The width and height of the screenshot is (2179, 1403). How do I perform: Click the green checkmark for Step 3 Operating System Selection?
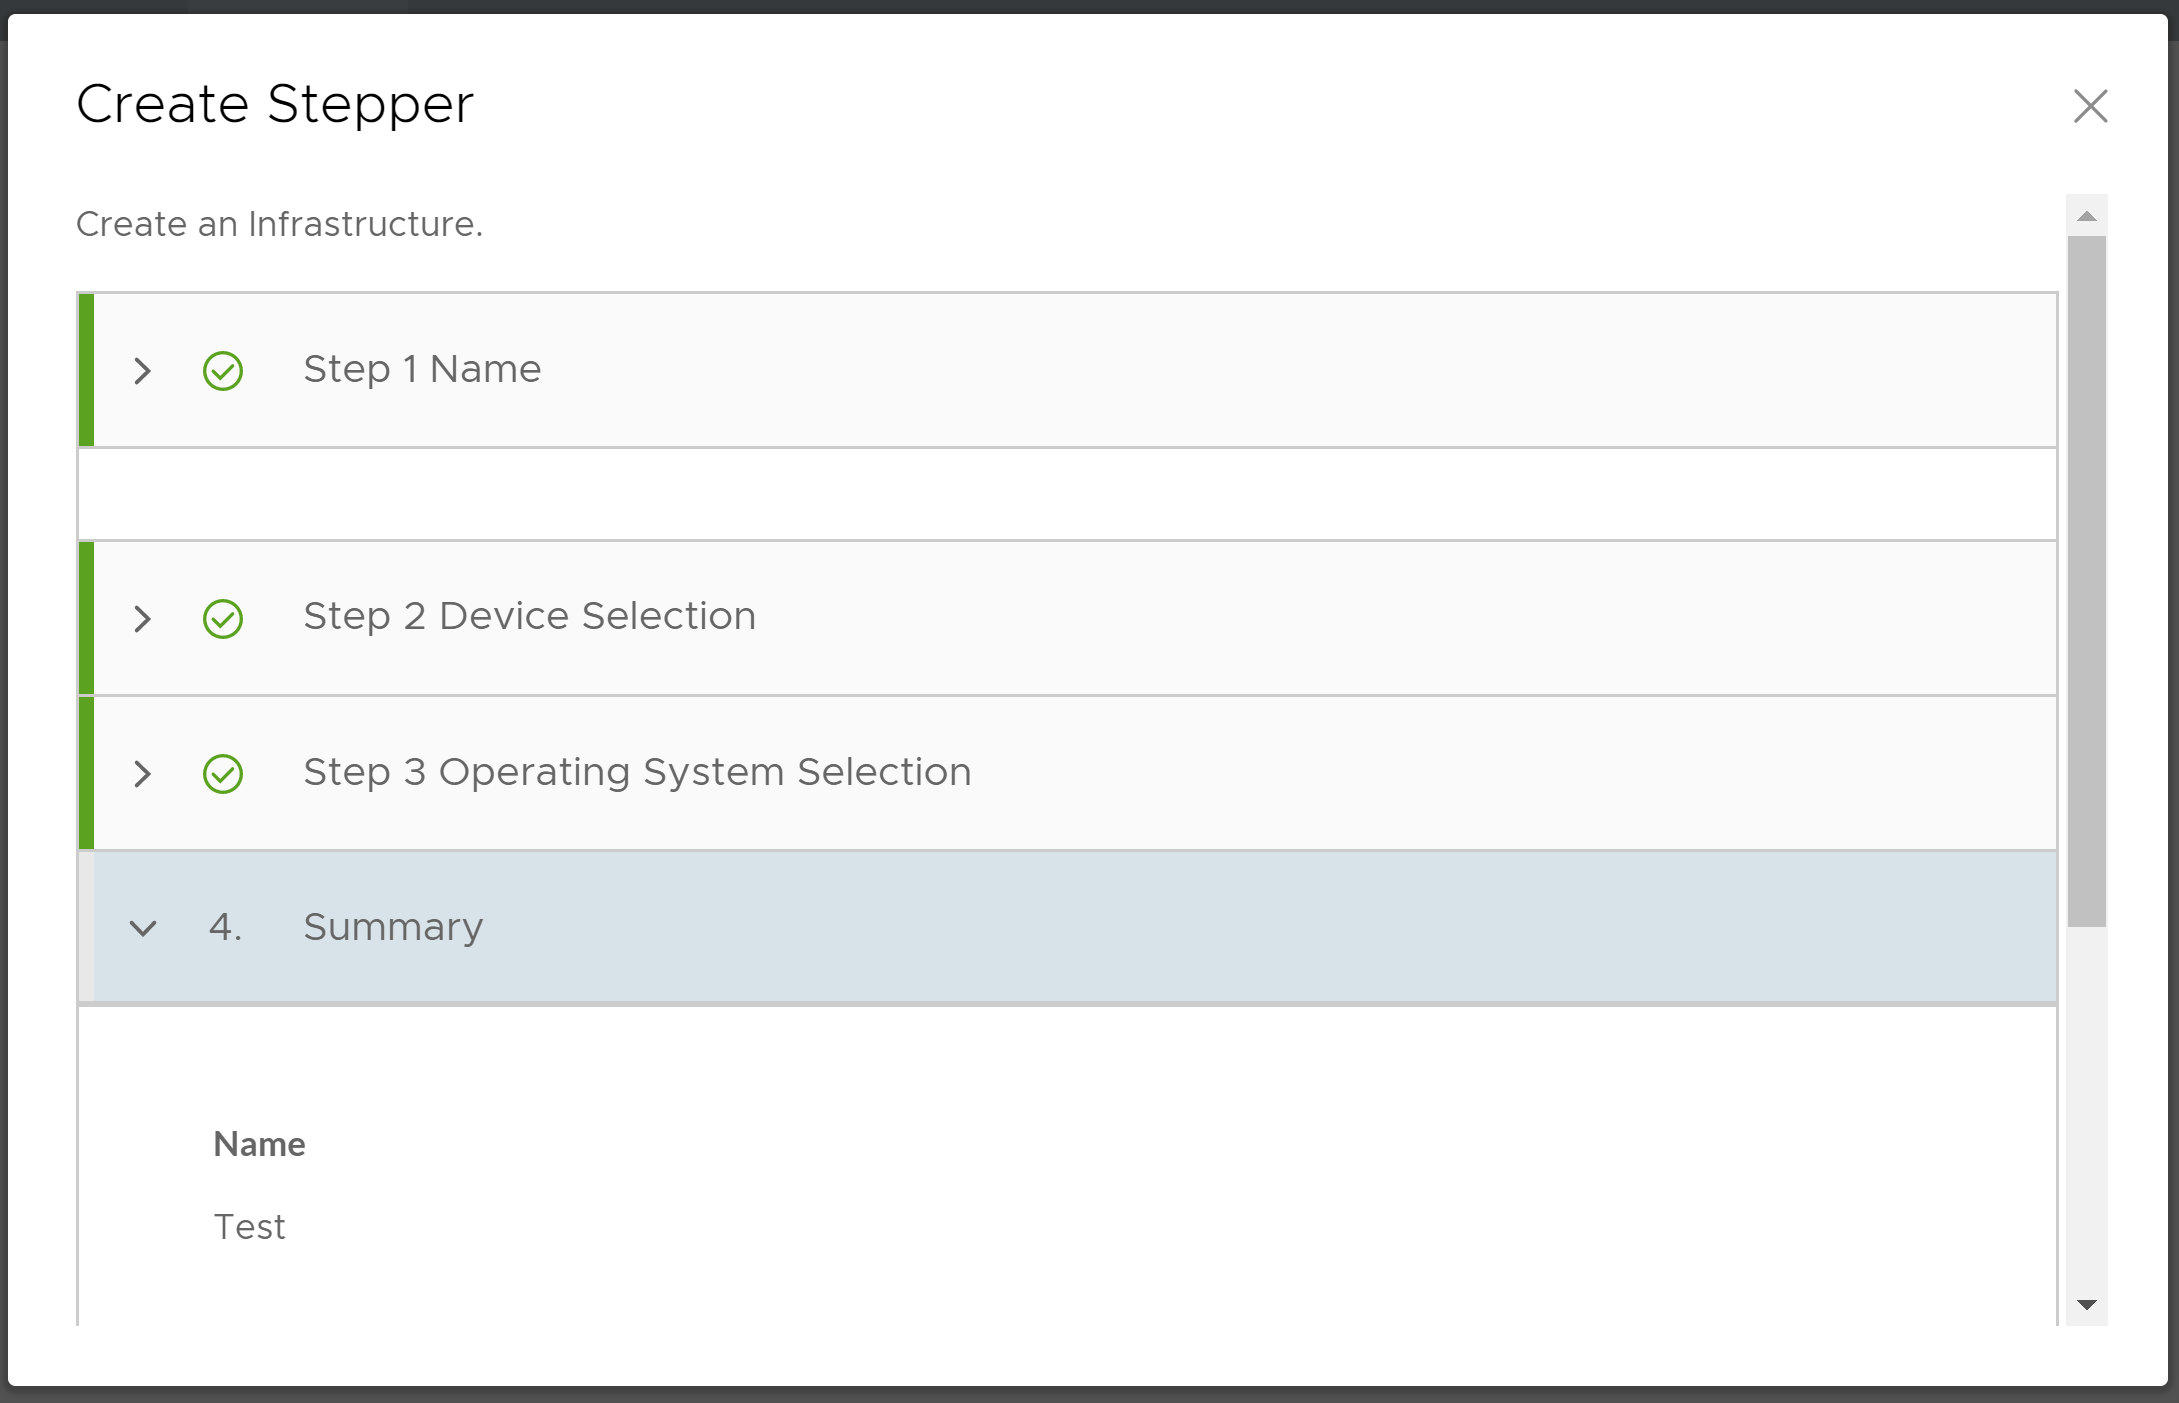coord(224,774)
